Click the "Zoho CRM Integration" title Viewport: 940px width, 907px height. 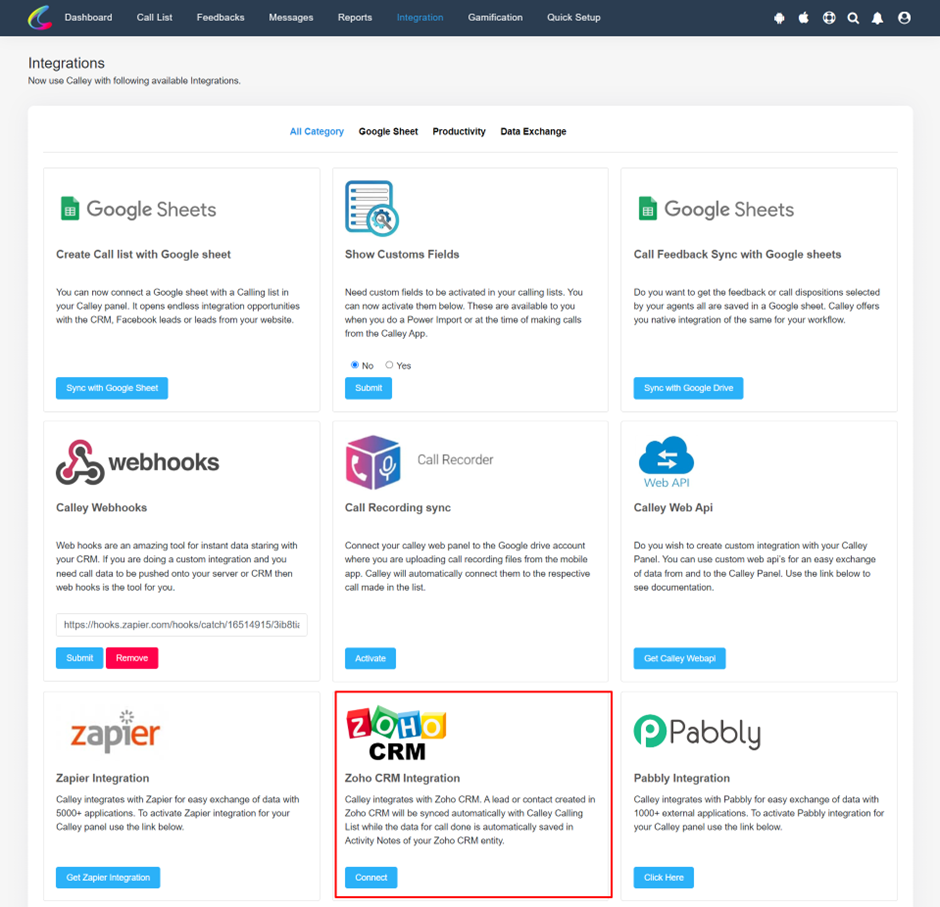coord(402,778)
